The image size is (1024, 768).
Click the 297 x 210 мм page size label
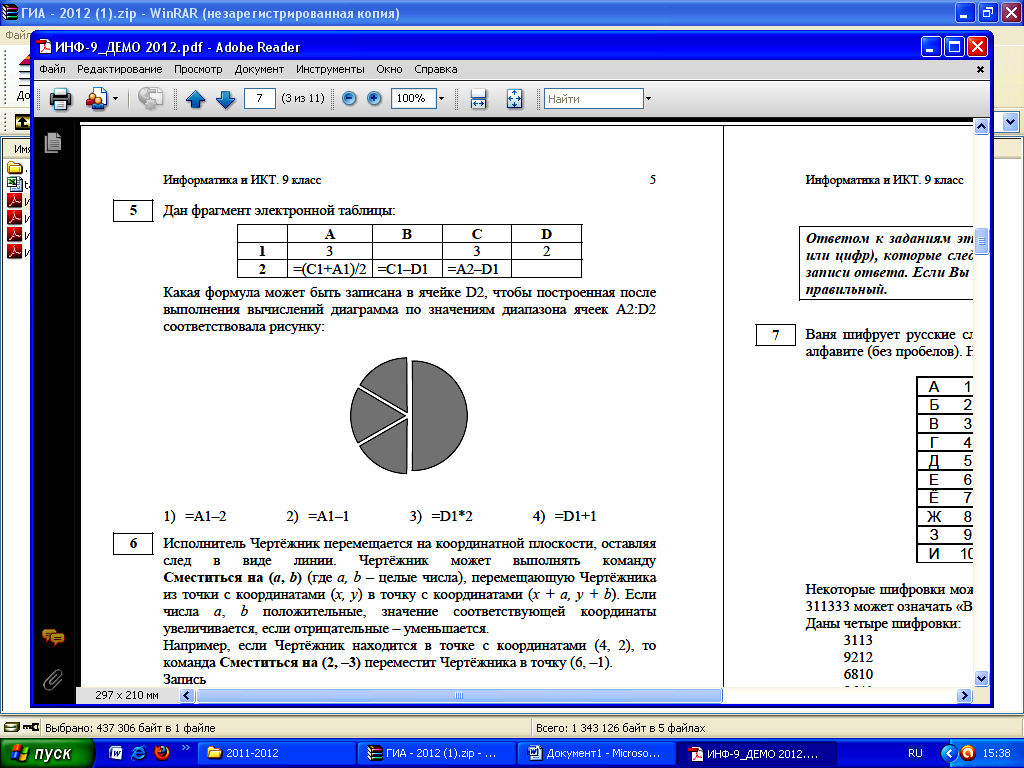pos(127,696)
